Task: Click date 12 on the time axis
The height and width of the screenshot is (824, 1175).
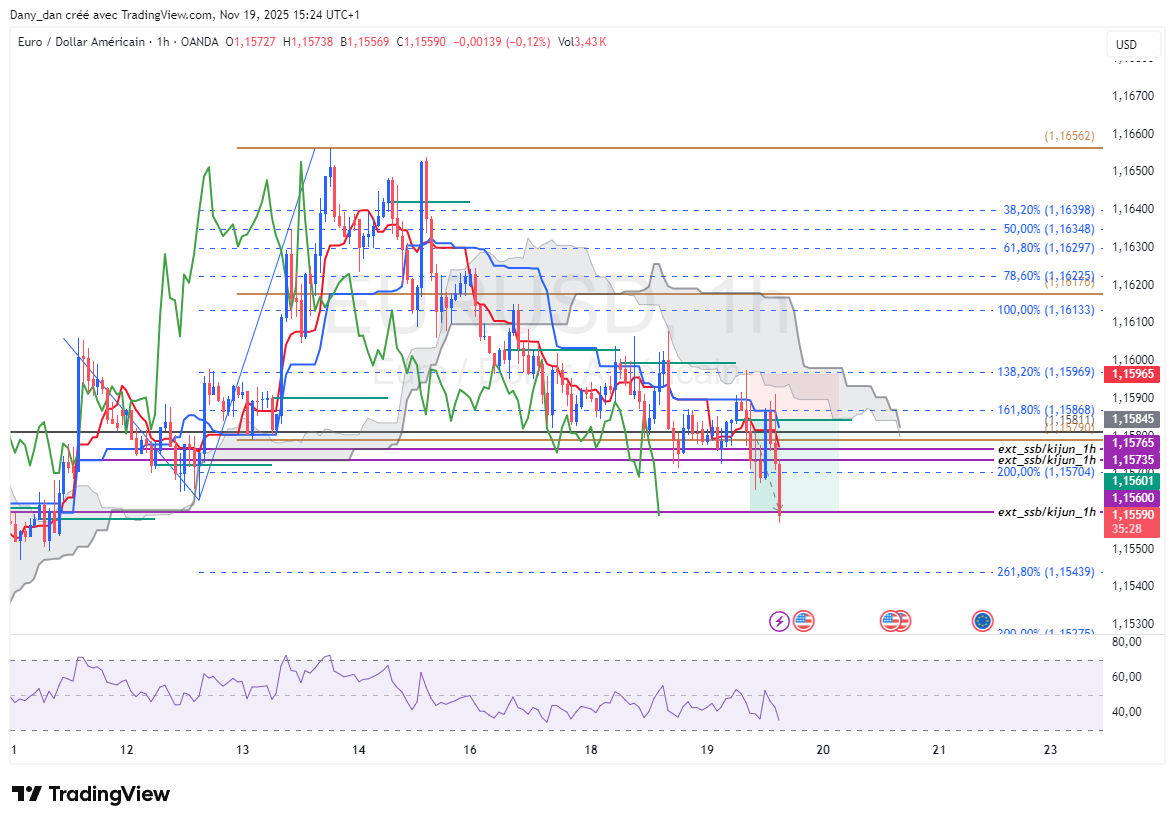Action: 127,750
